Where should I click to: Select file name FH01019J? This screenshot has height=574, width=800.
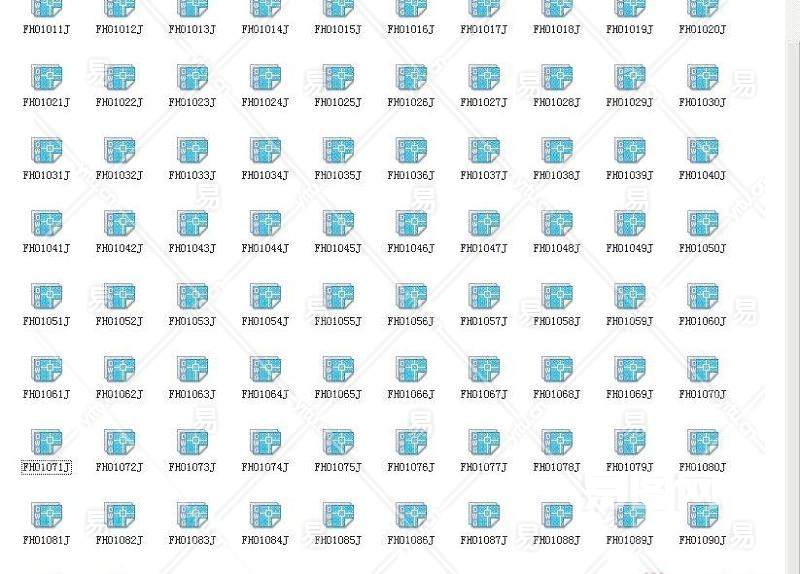click(630, 30)
